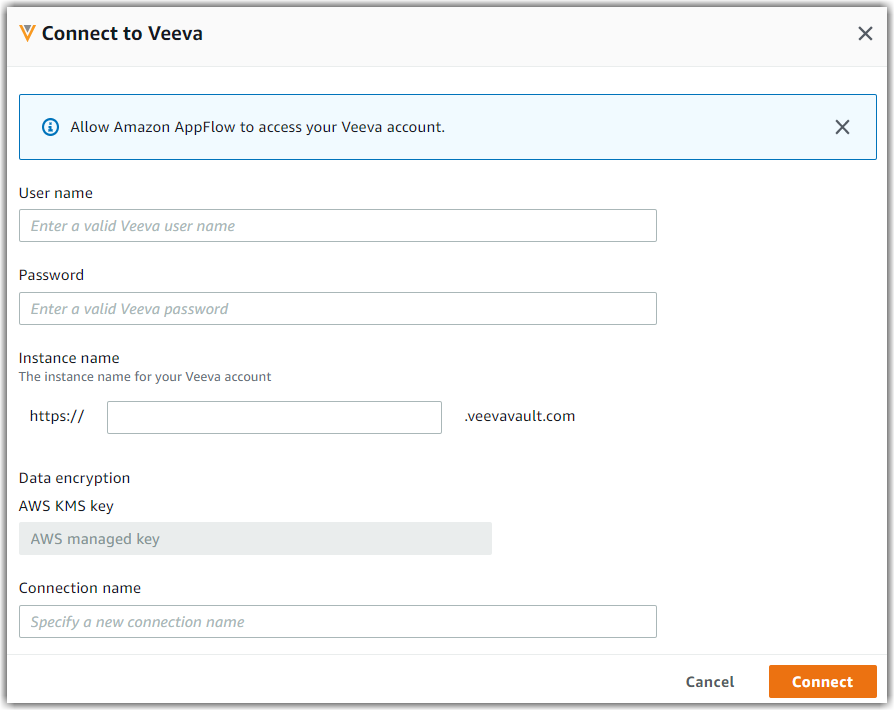
Task: Click the 'Allow Amazon AppFlow to access' message
Action: 257,127
